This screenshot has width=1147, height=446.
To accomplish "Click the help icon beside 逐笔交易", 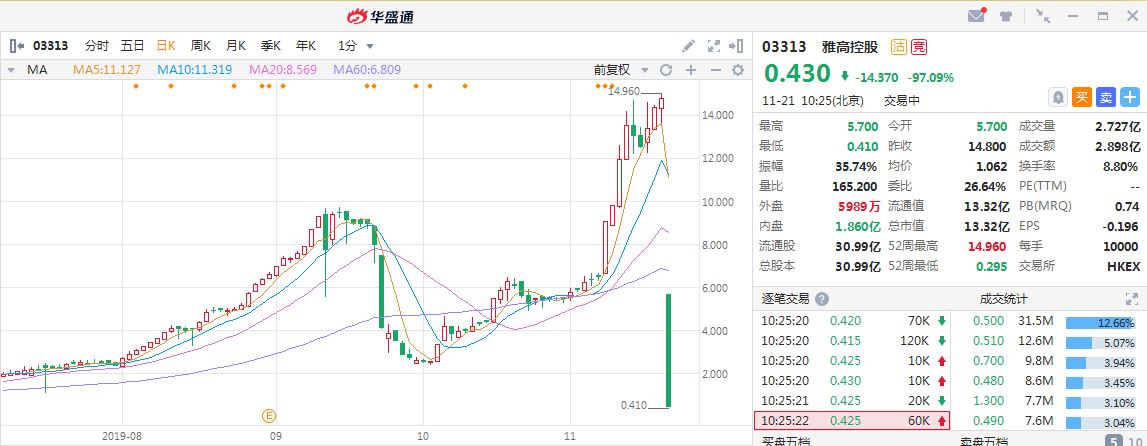I will [822, 299].
